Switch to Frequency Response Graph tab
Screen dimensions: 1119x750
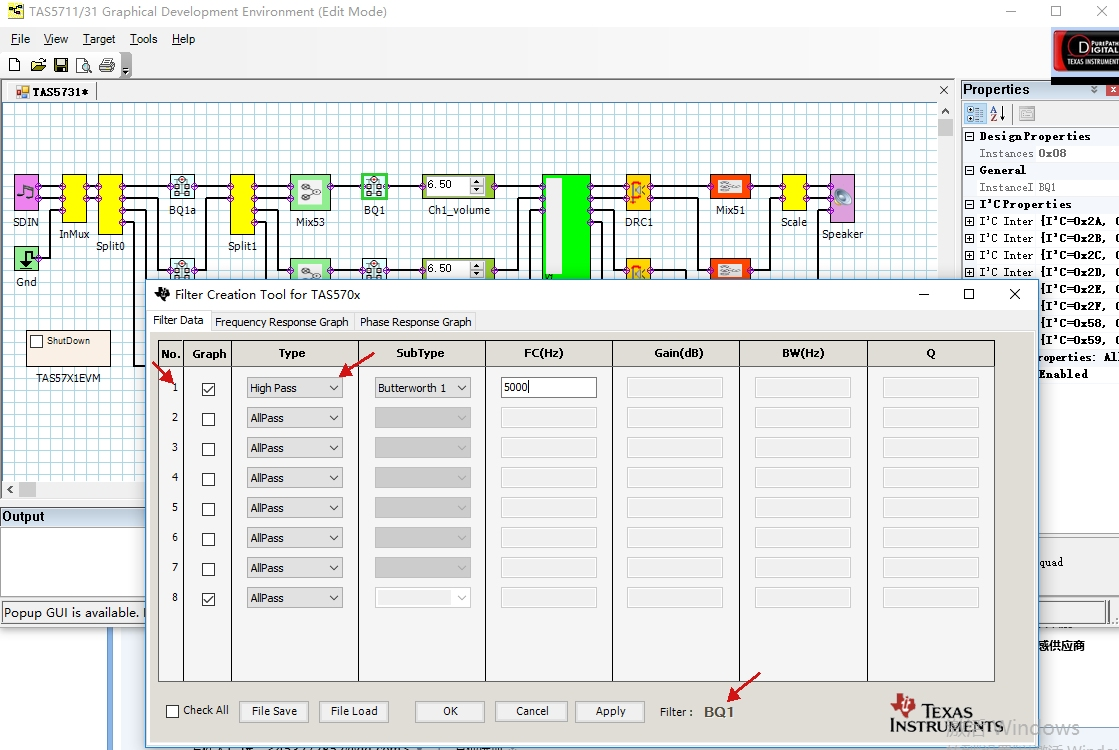[x=282, y=322]
